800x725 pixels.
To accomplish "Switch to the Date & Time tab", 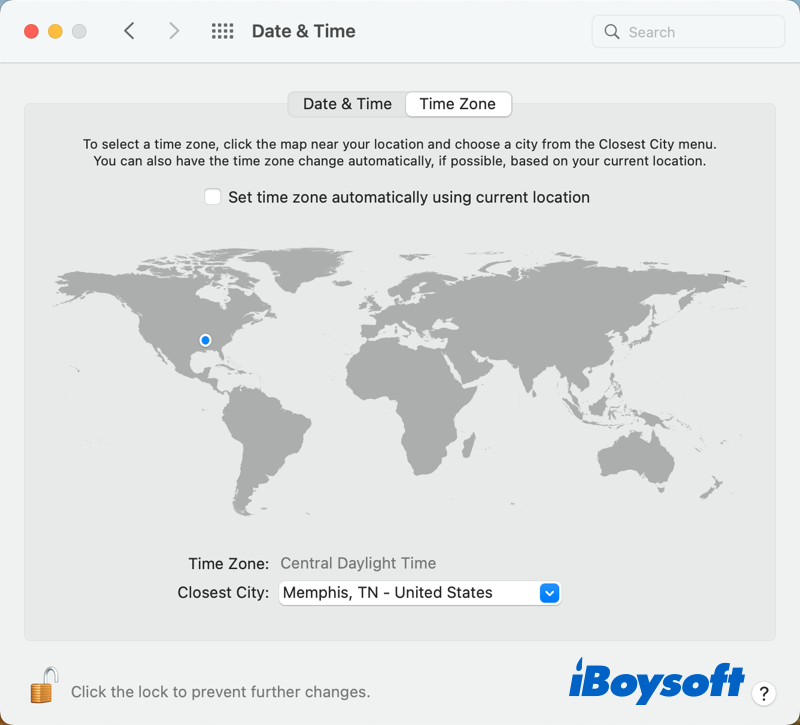I will pyautogui.click(x=347, y=103).
